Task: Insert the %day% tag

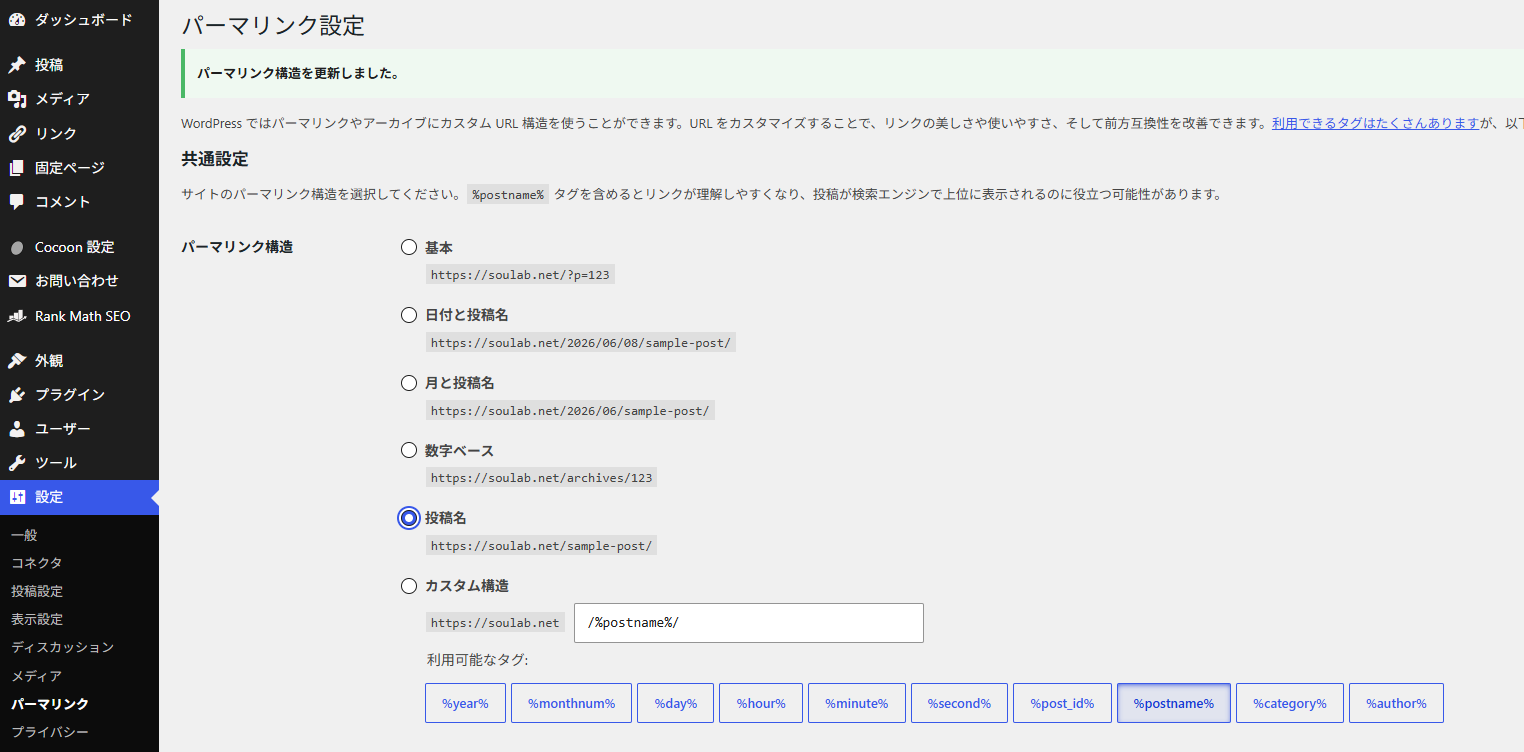Action: tap(675, 703)
